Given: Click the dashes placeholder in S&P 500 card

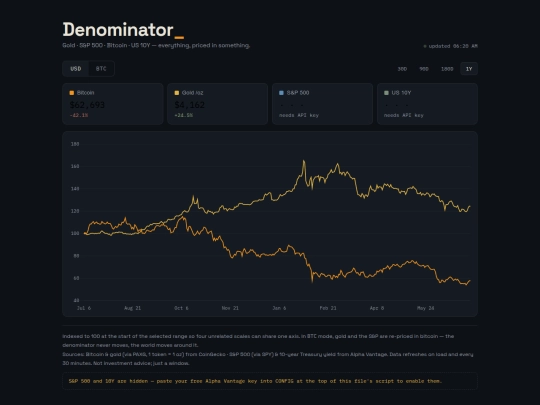Looking at the screenshot, I should pos(292,105).
